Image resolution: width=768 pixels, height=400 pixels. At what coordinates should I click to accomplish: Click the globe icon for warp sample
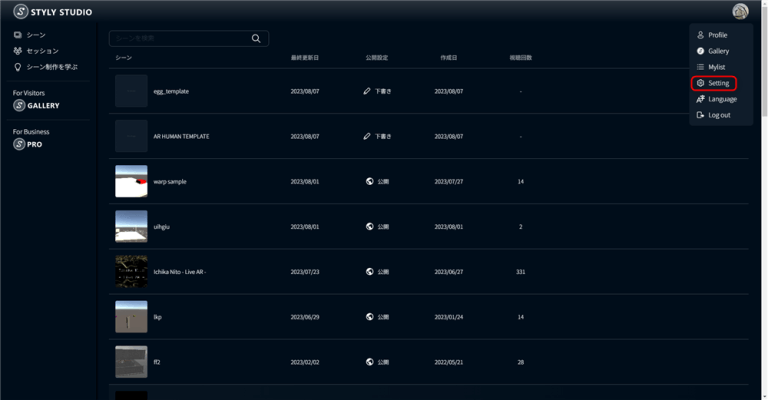(369, 181)
